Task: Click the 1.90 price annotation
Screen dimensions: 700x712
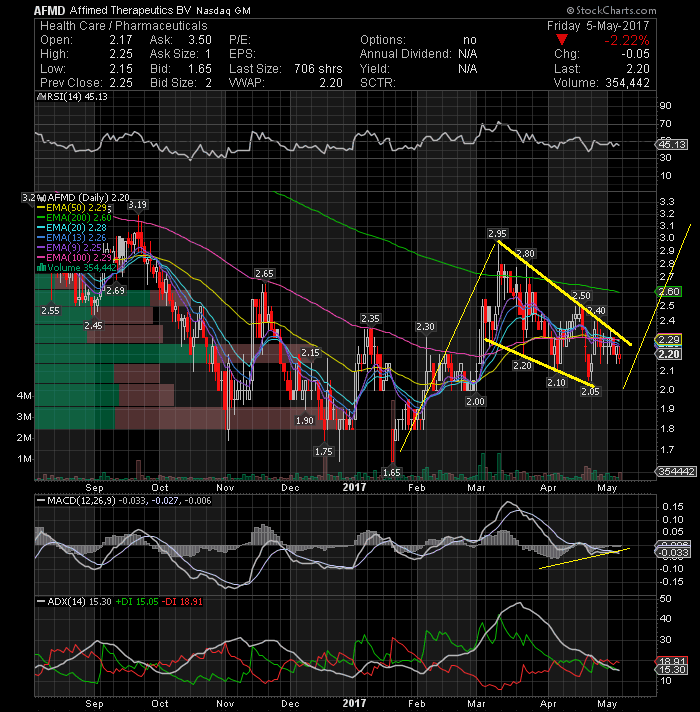Action: (x=305, y=421)
